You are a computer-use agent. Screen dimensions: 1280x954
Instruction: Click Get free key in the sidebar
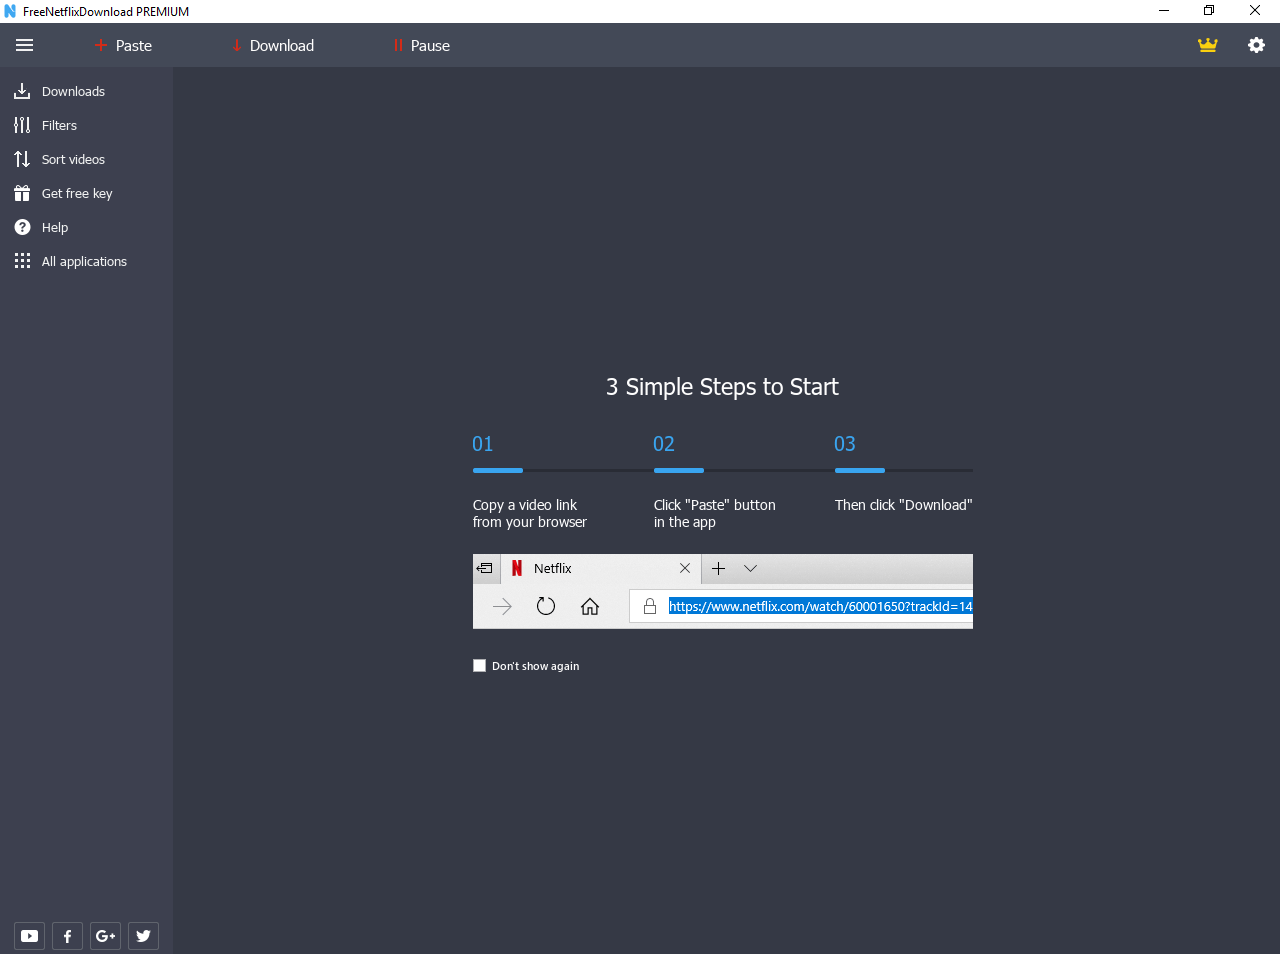coord(76,194)
